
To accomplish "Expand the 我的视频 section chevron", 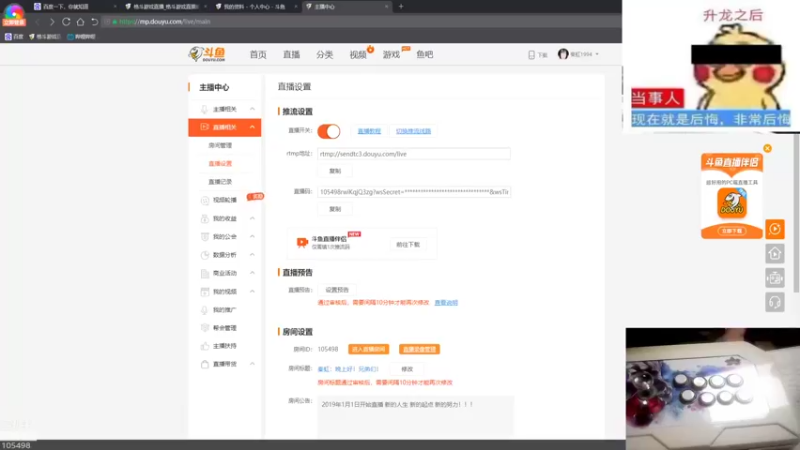I will point(252,291).
